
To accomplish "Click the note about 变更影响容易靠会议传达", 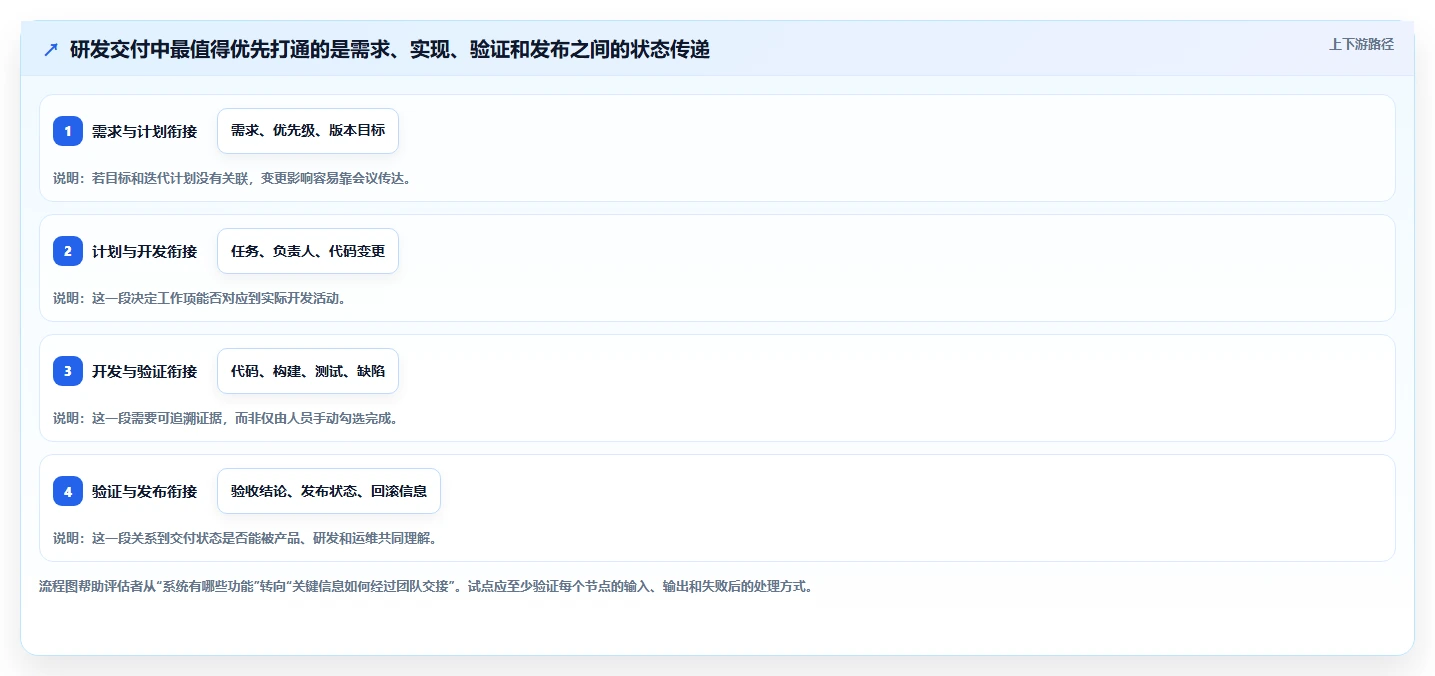I will click(x=232, y=178).
